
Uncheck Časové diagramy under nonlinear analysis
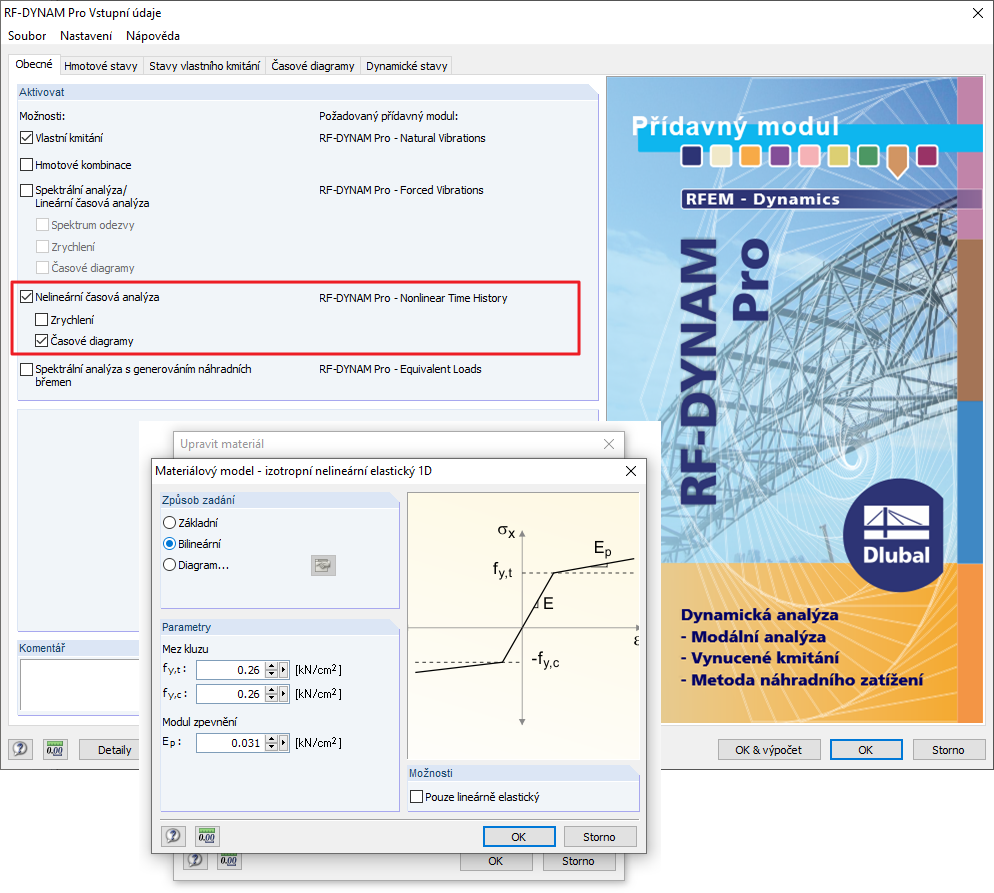tap(42, 341)
